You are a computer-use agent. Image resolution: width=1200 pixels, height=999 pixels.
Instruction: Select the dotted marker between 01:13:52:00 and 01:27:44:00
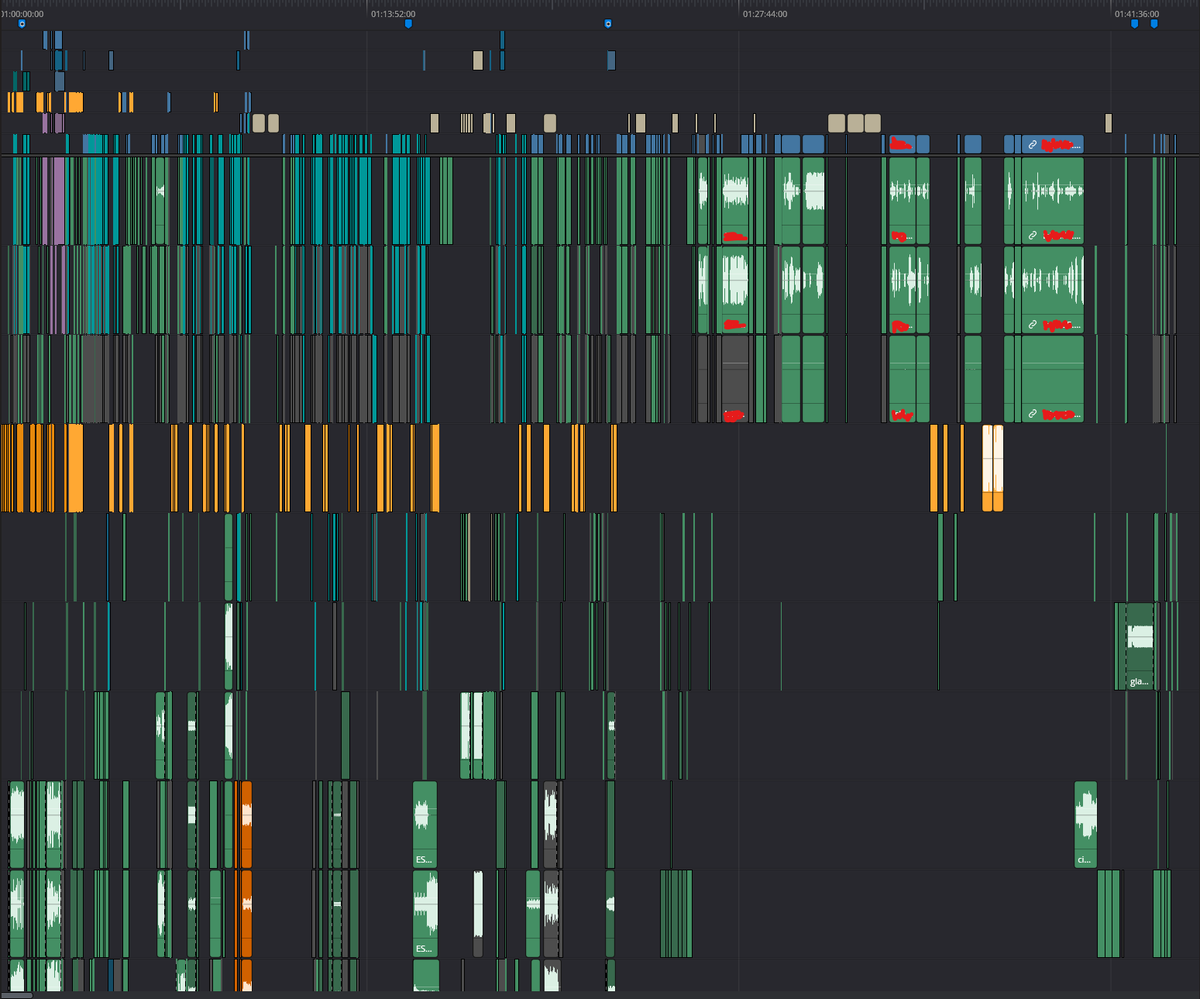[608, 23]
